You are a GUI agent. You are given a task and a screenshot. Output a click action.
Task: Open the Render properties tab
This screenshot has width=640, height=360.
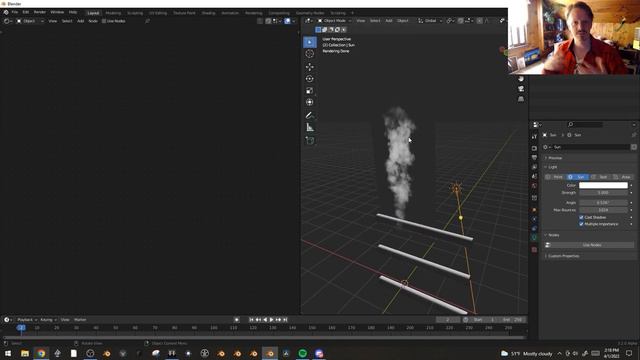coord(534,148)
